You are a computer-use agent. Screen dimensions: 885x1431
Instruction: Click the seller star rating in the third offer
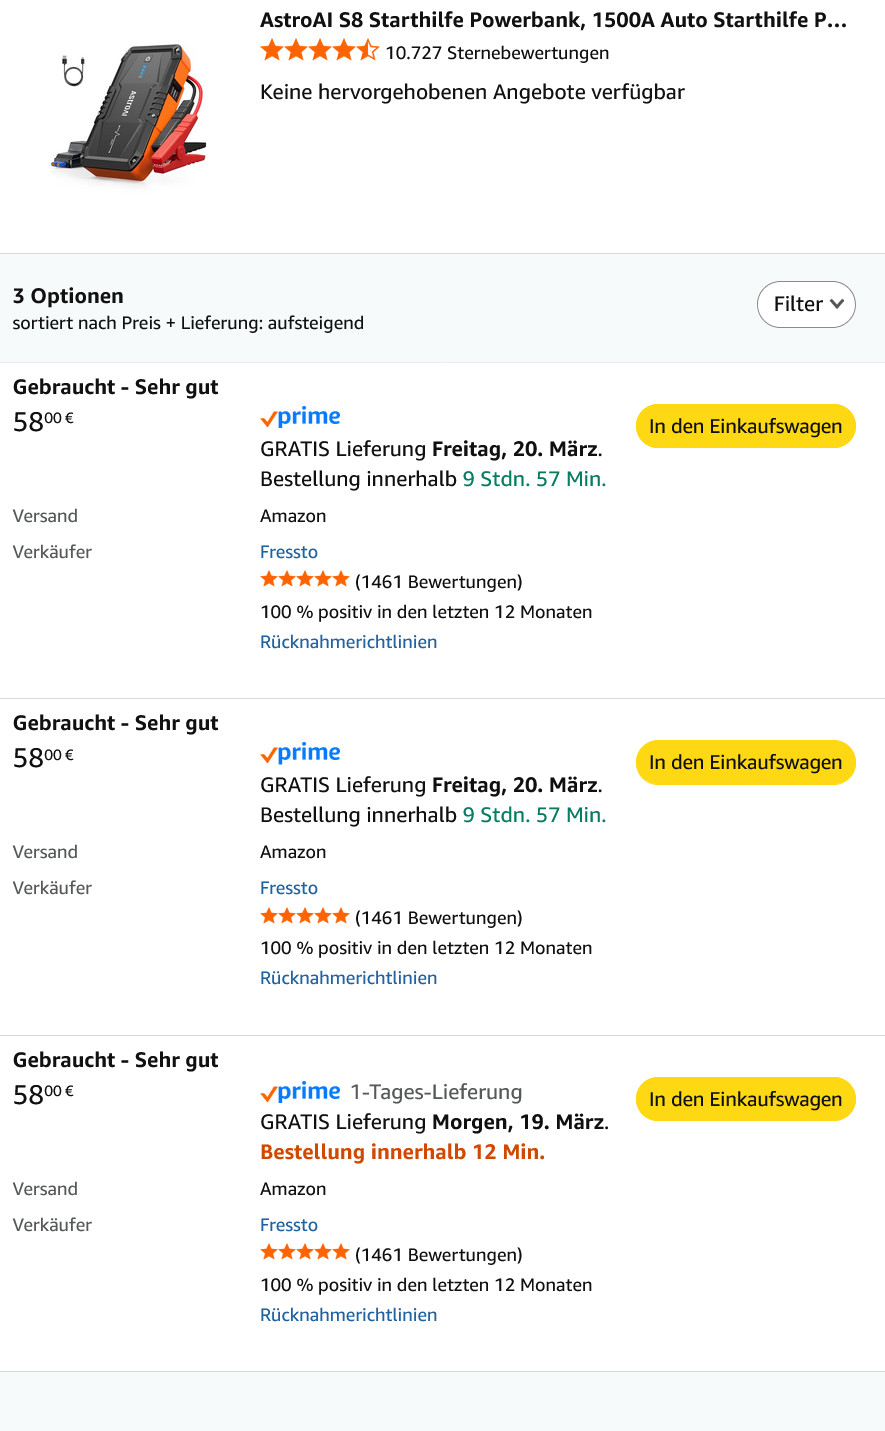(x=304, y=1253)
